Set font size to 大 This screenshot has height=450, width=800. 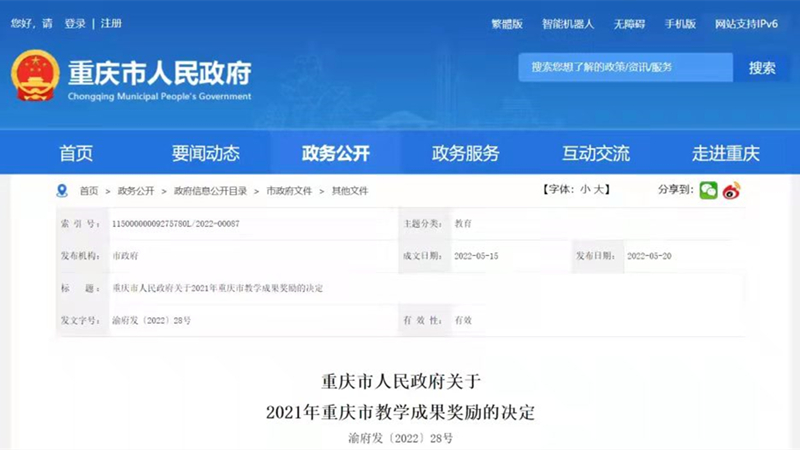pyautogui.click(x=598, y=189)
